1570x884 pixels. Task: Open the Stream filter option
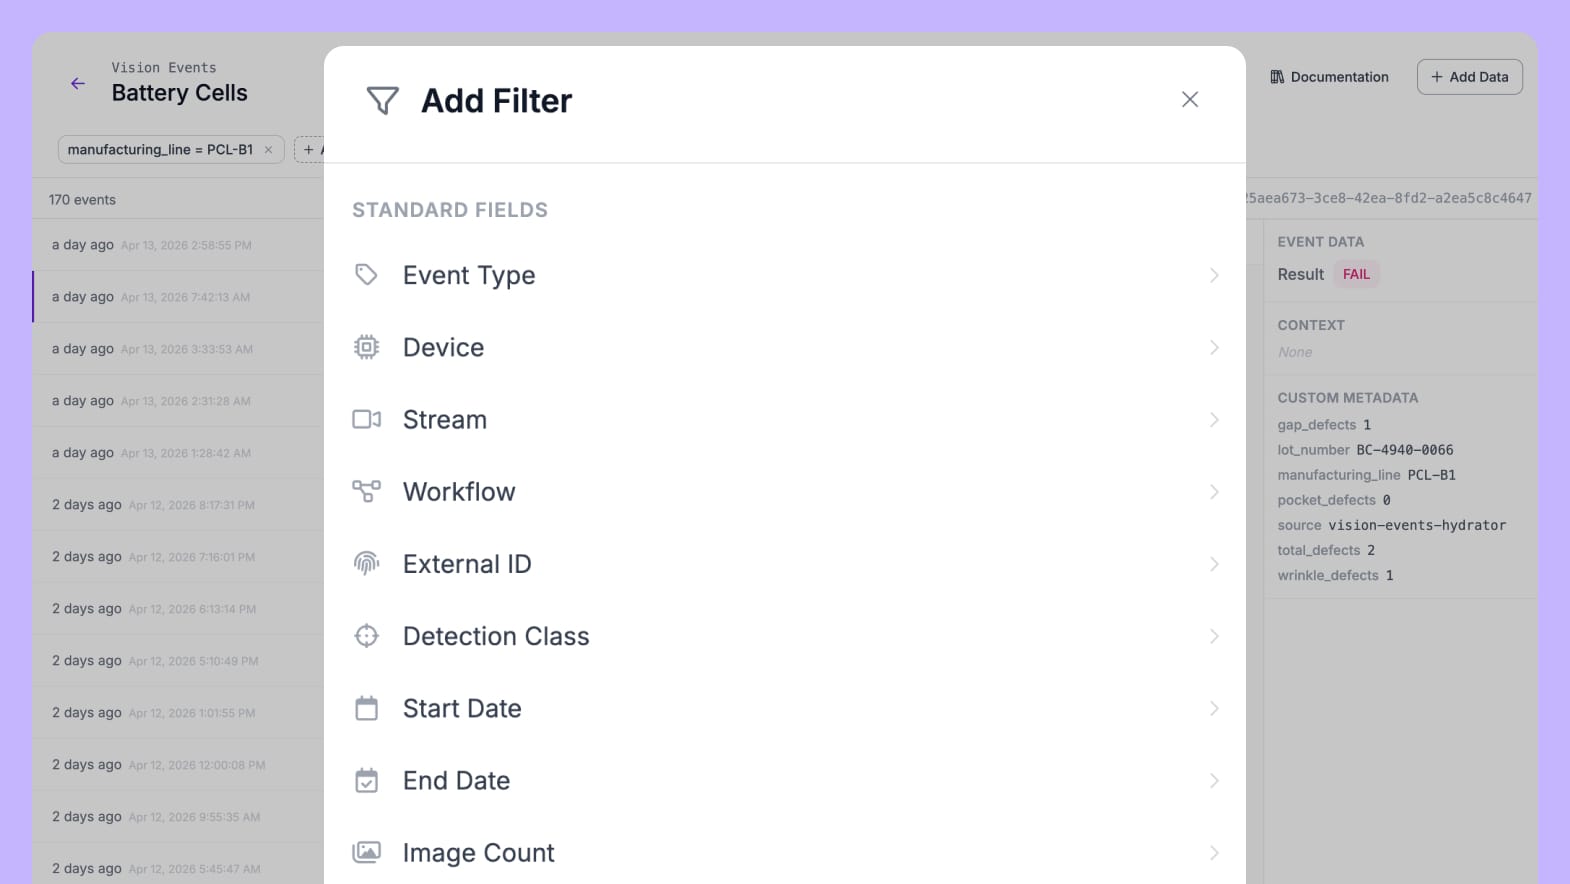[x=444, y=420]
